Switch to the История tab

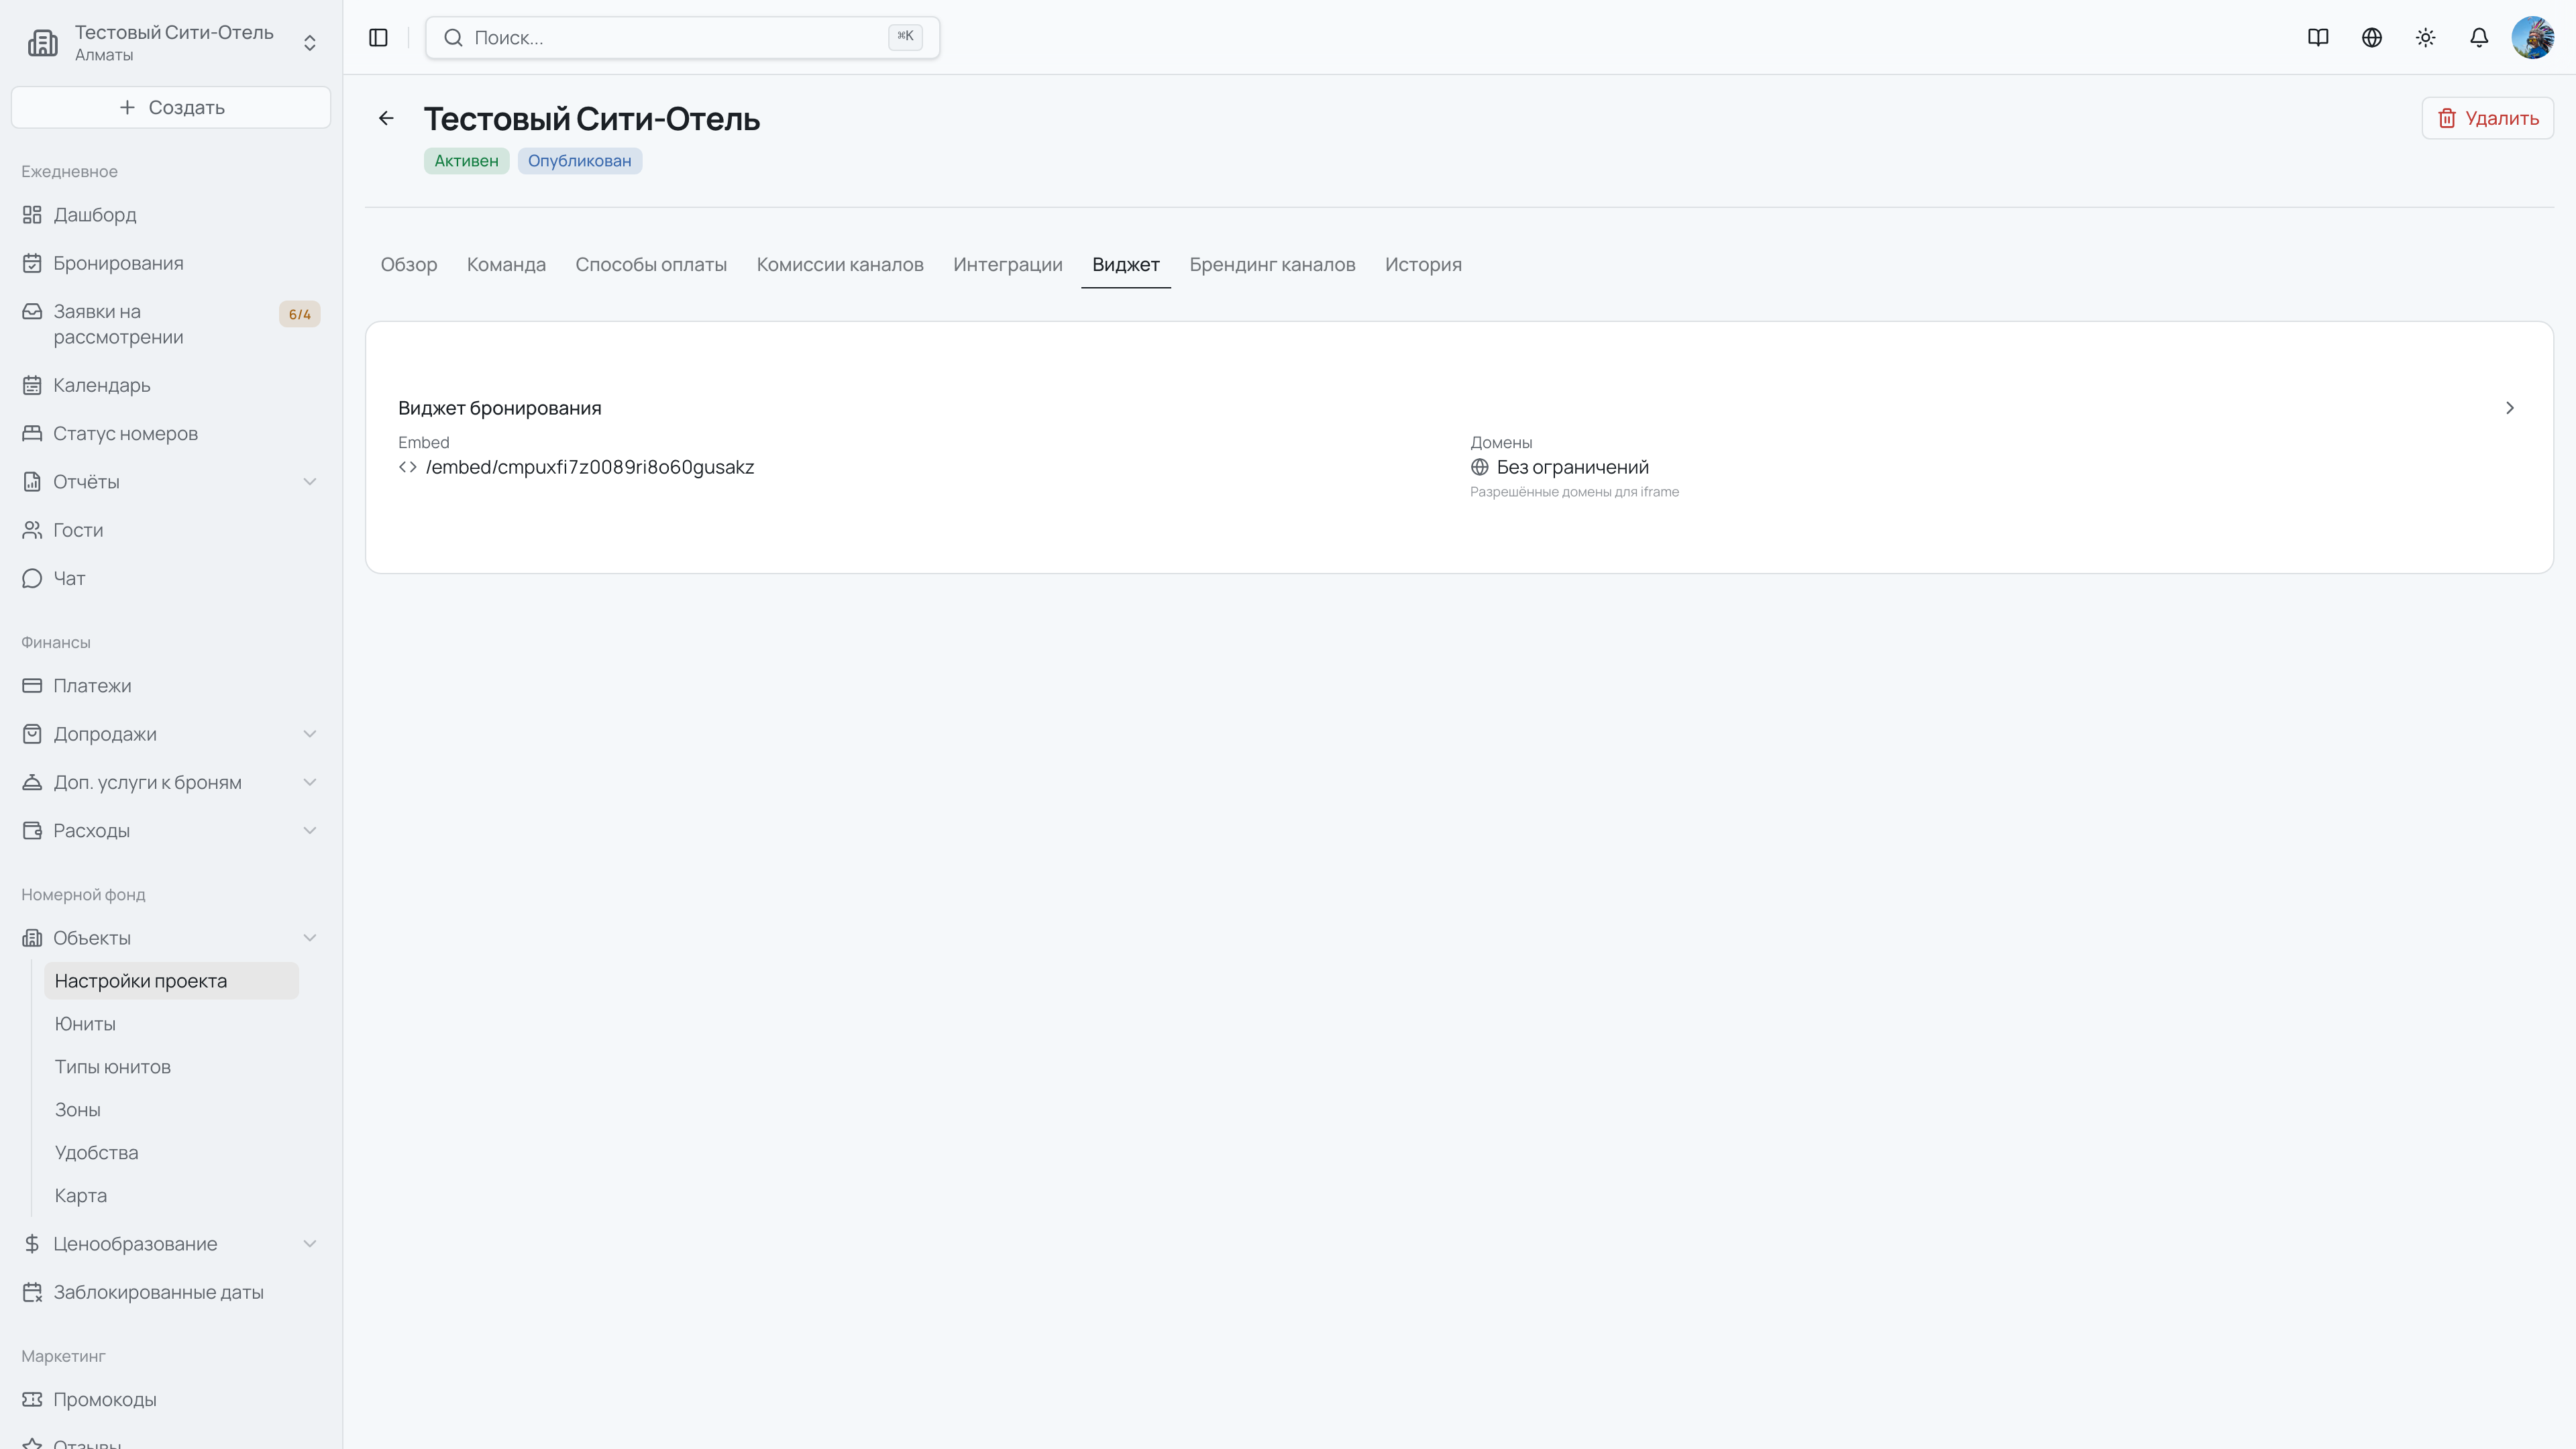click(x=1423, y=265)
